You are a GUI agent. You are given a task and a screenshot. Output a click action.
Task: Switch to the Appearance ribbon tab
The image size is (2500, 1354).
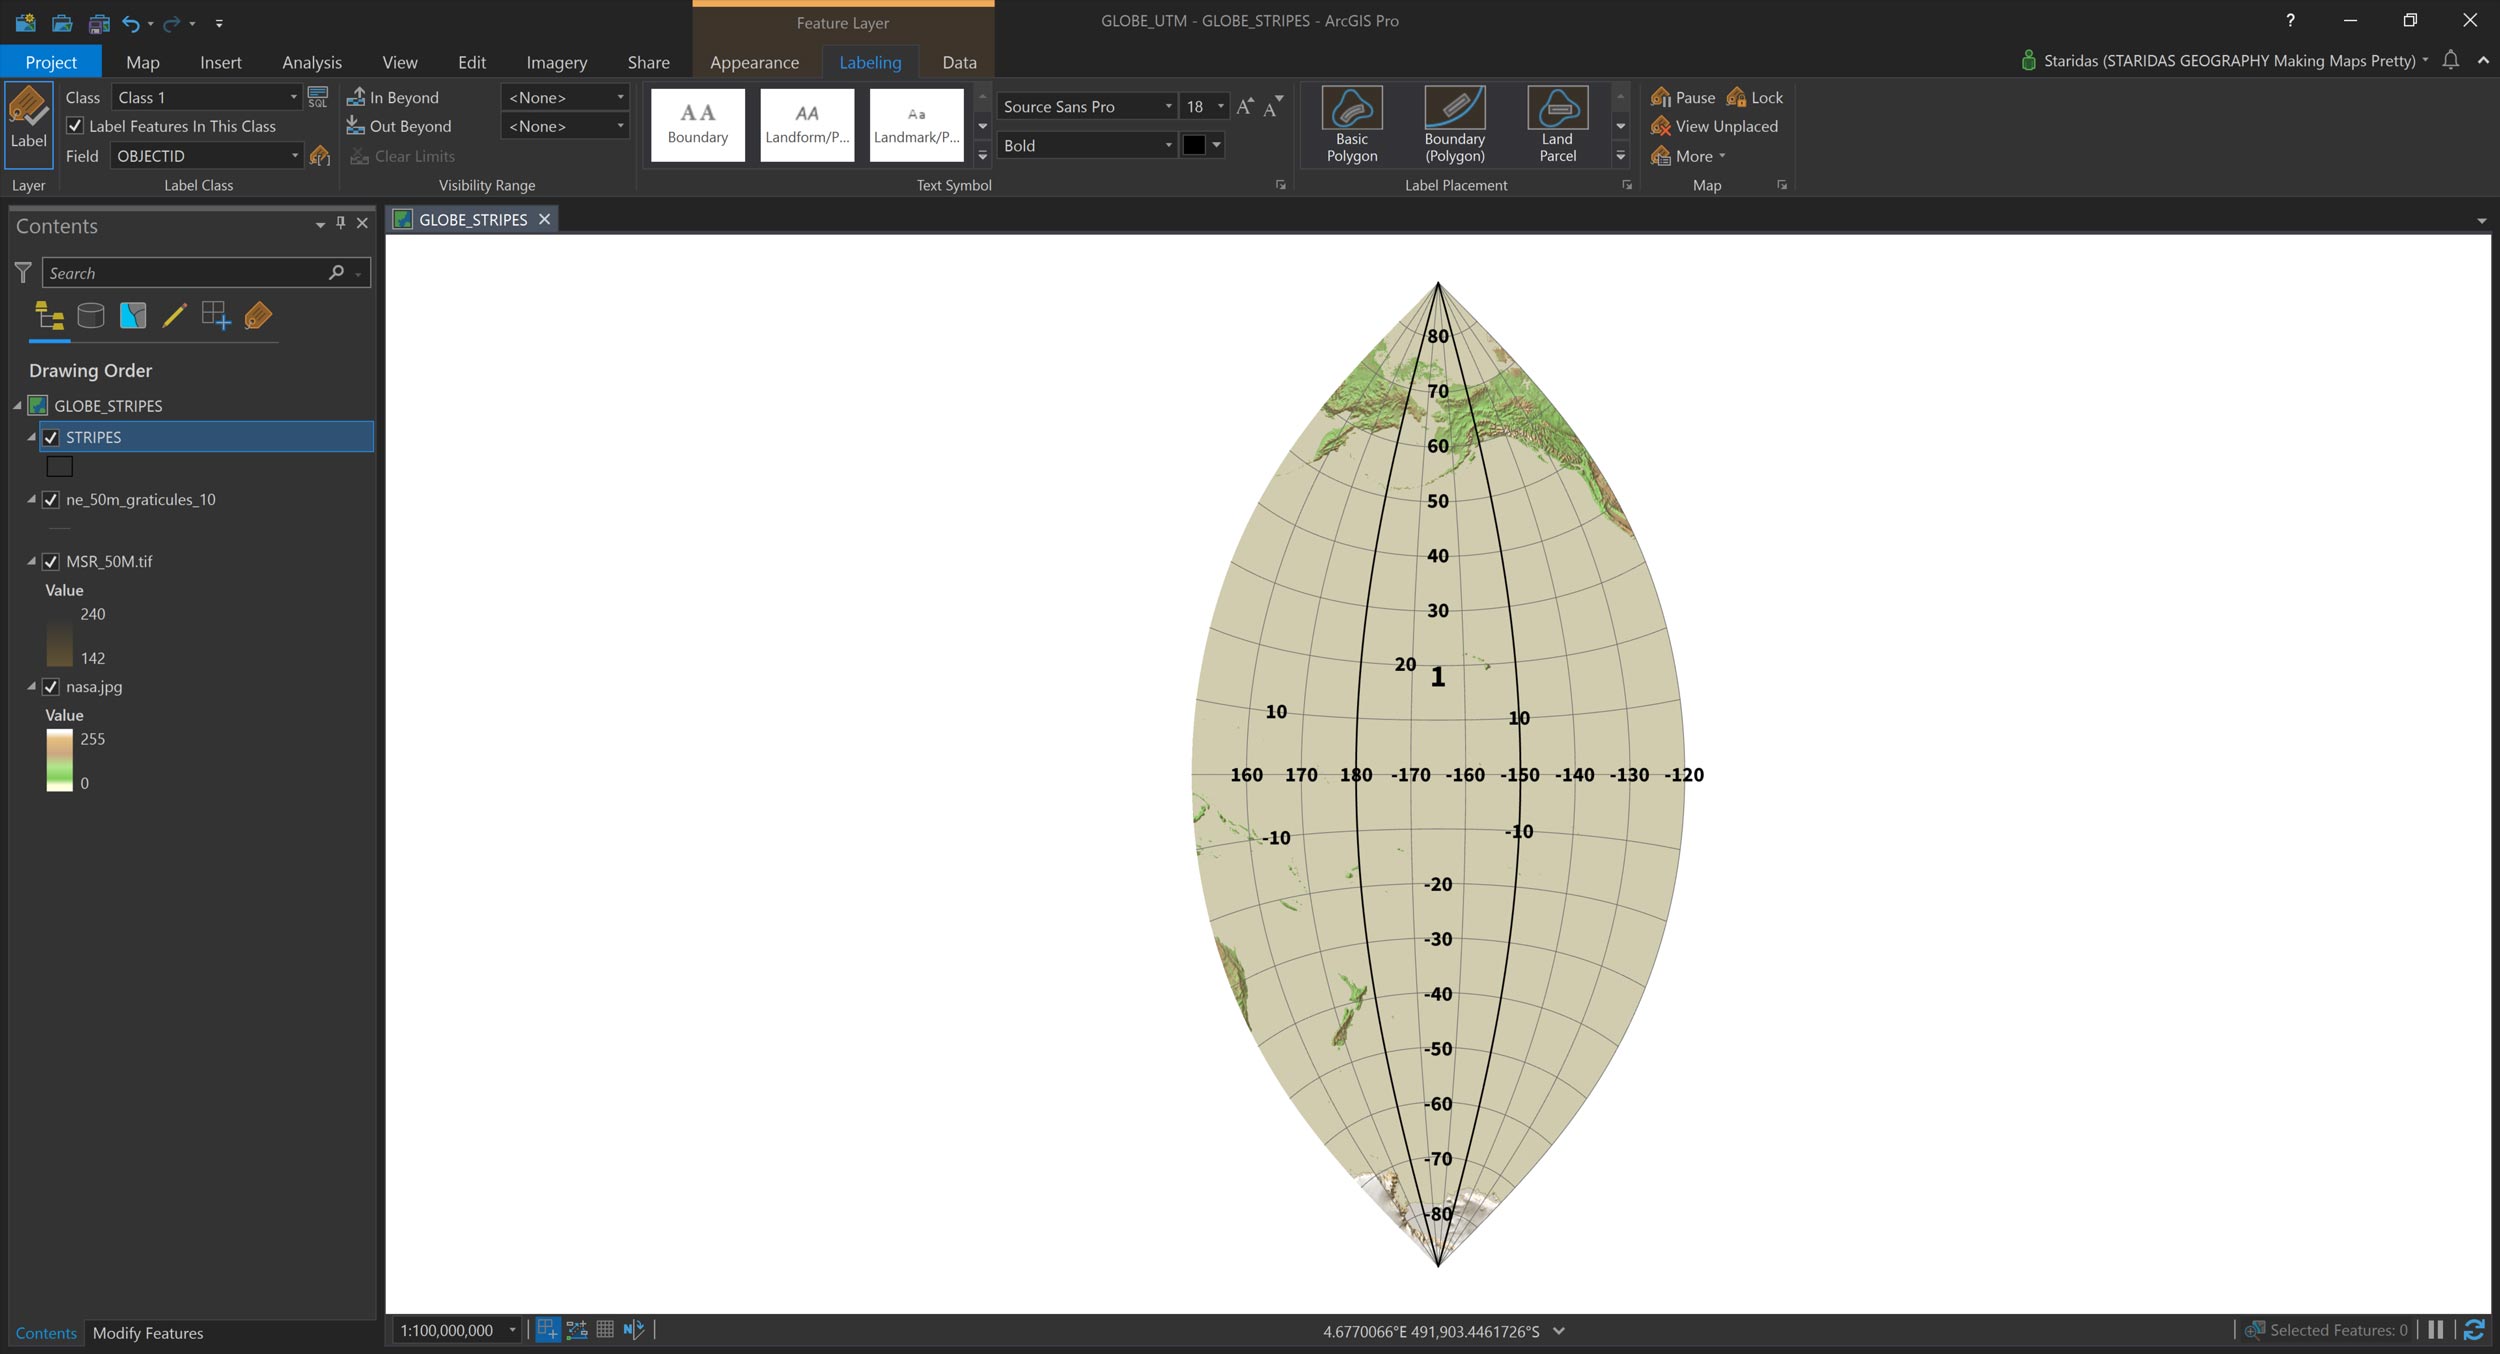coord(754,62)
